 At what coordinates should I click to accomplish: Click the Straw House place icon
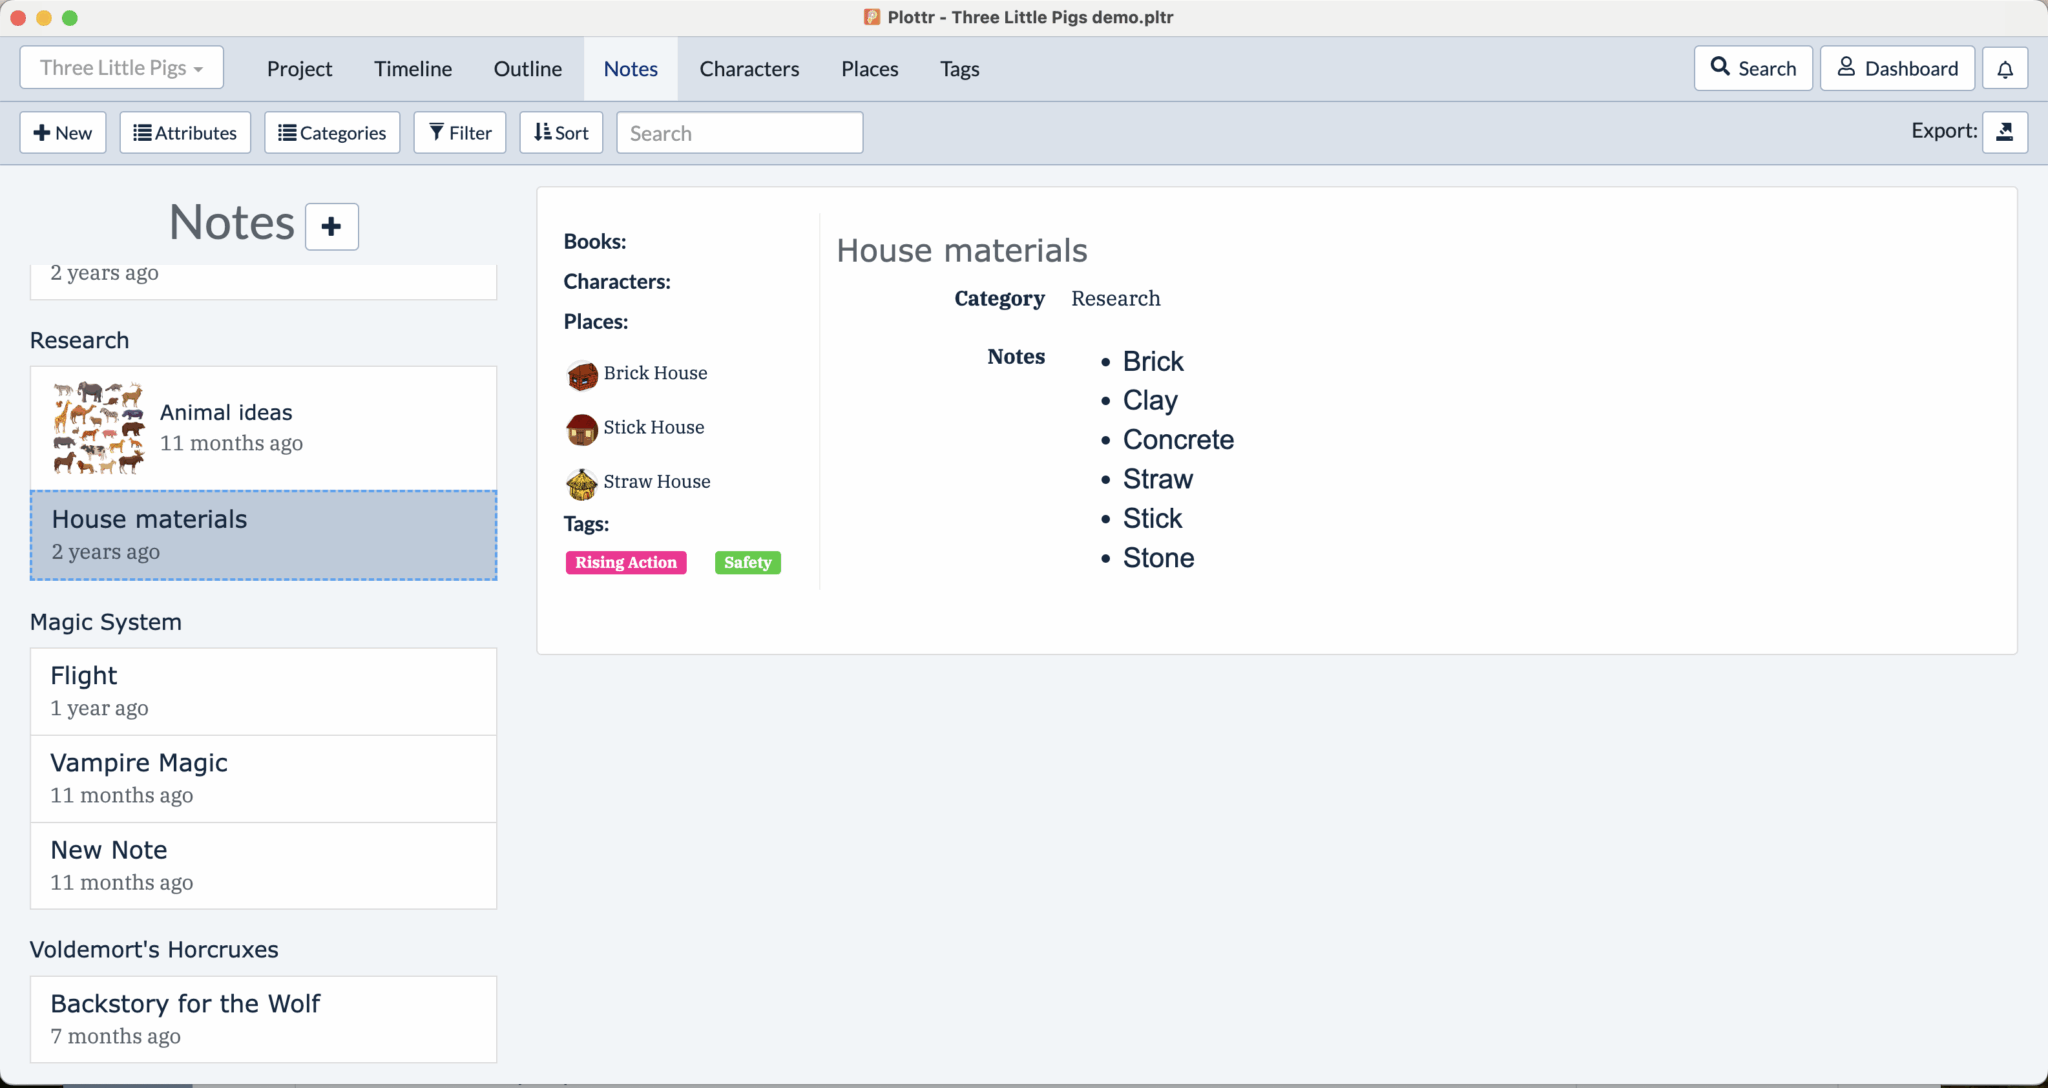click(x=581, y=483)
